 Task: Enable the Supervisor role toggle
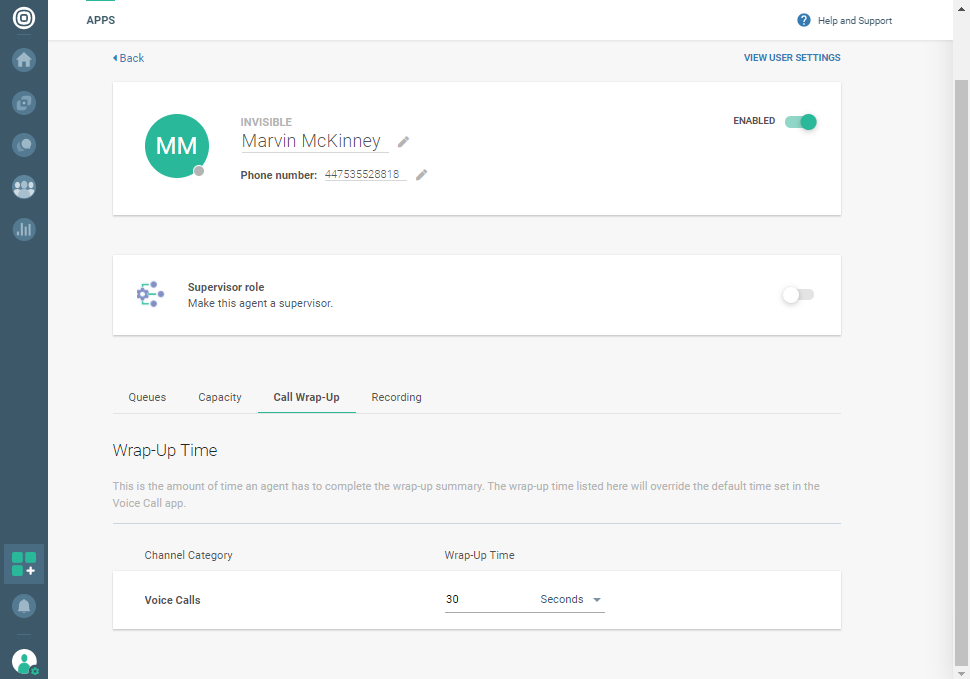(798, 295)
